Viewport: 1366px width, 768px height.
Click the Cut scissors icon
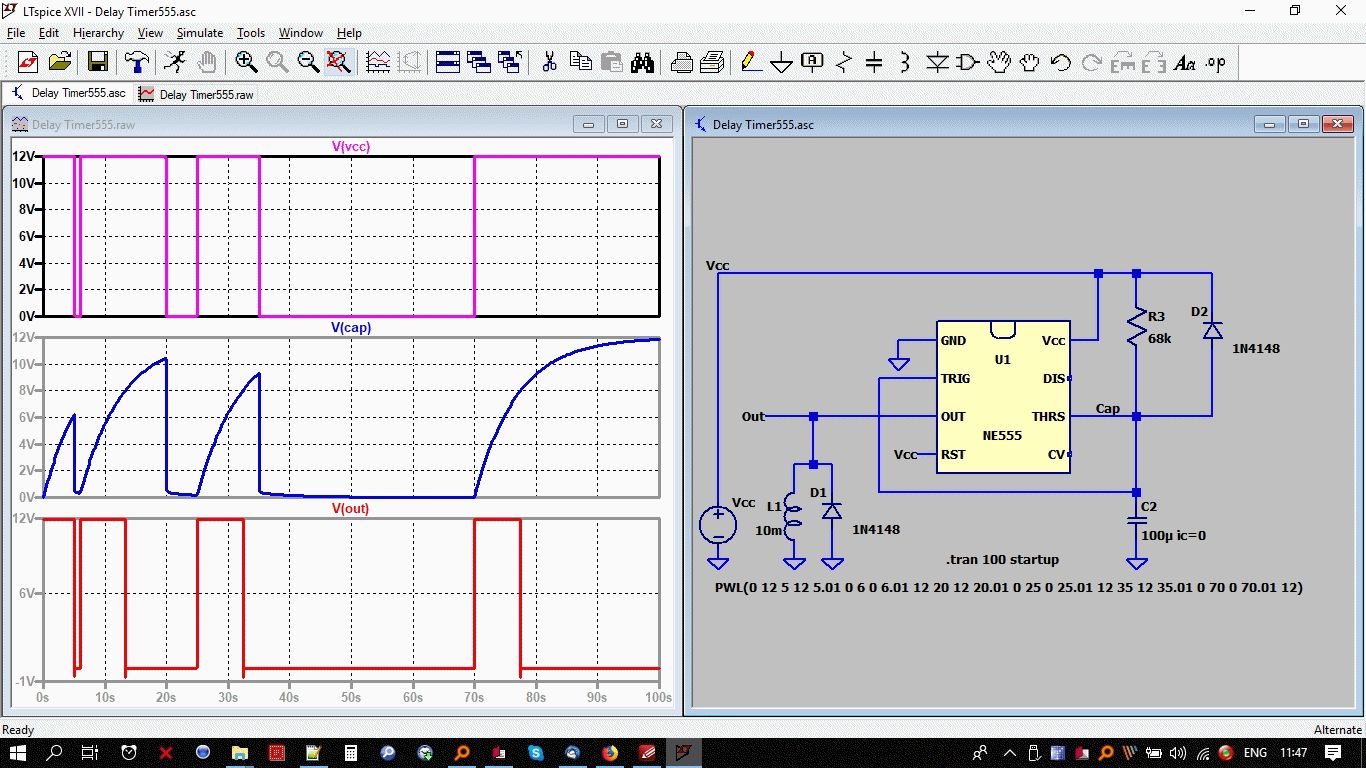pos(549,62)
